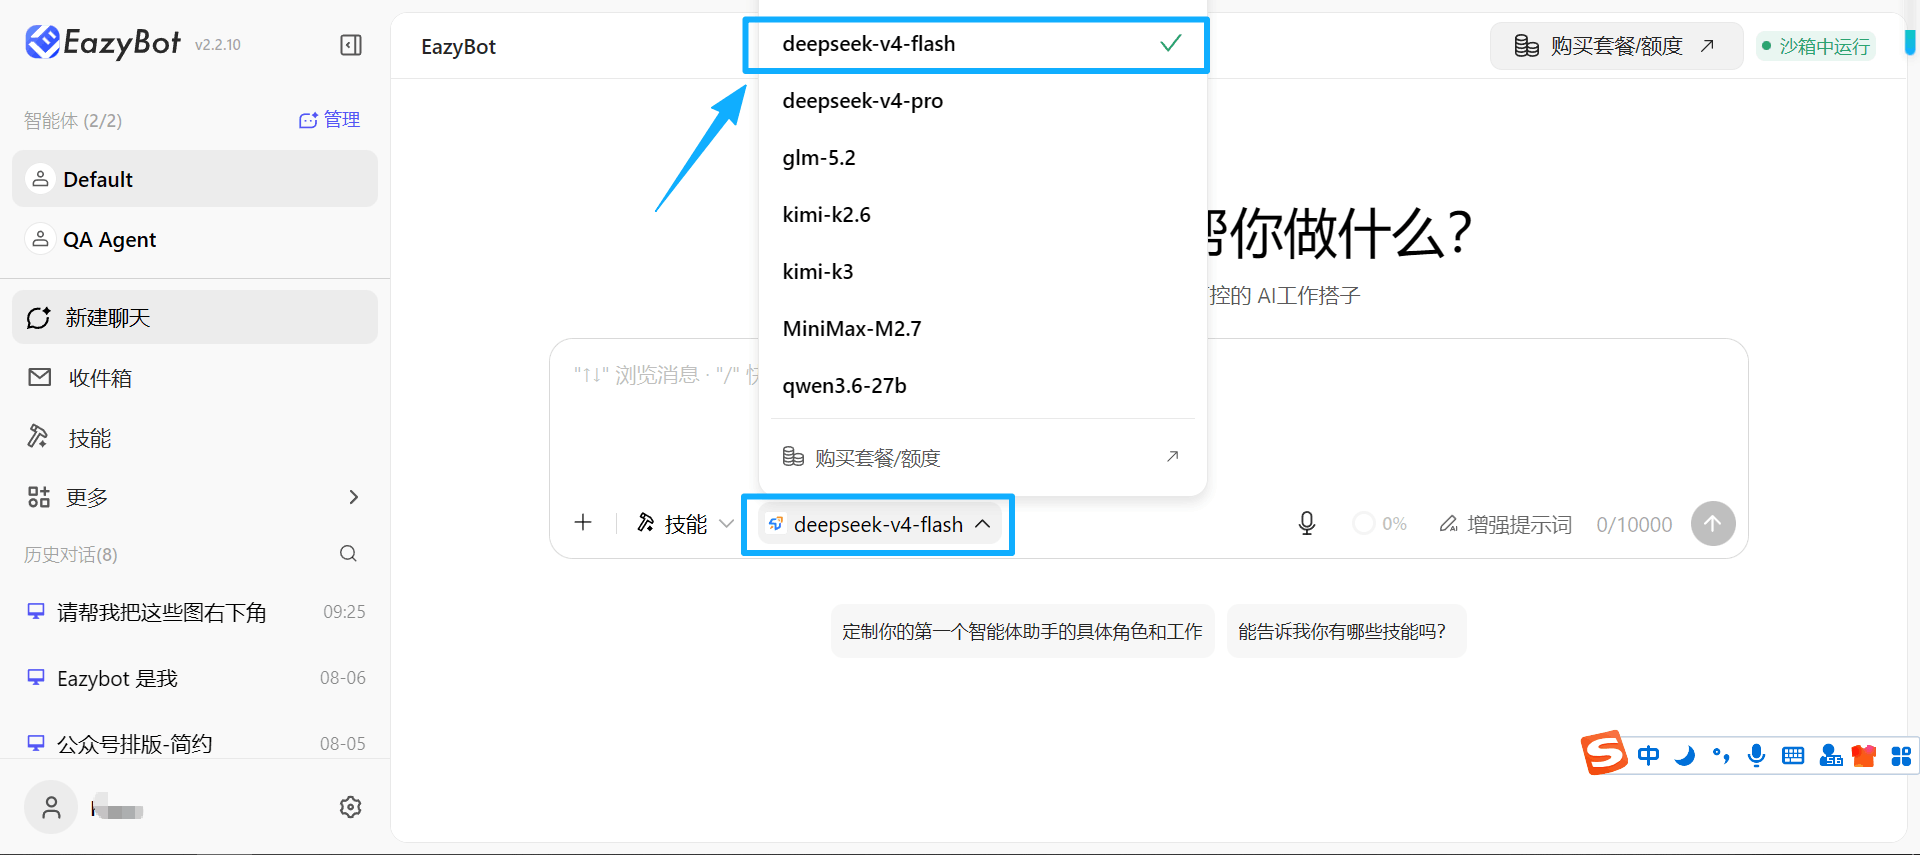Open settings via the gear icon
This screenshot has width=1920, height=855.
coord(350,807)
